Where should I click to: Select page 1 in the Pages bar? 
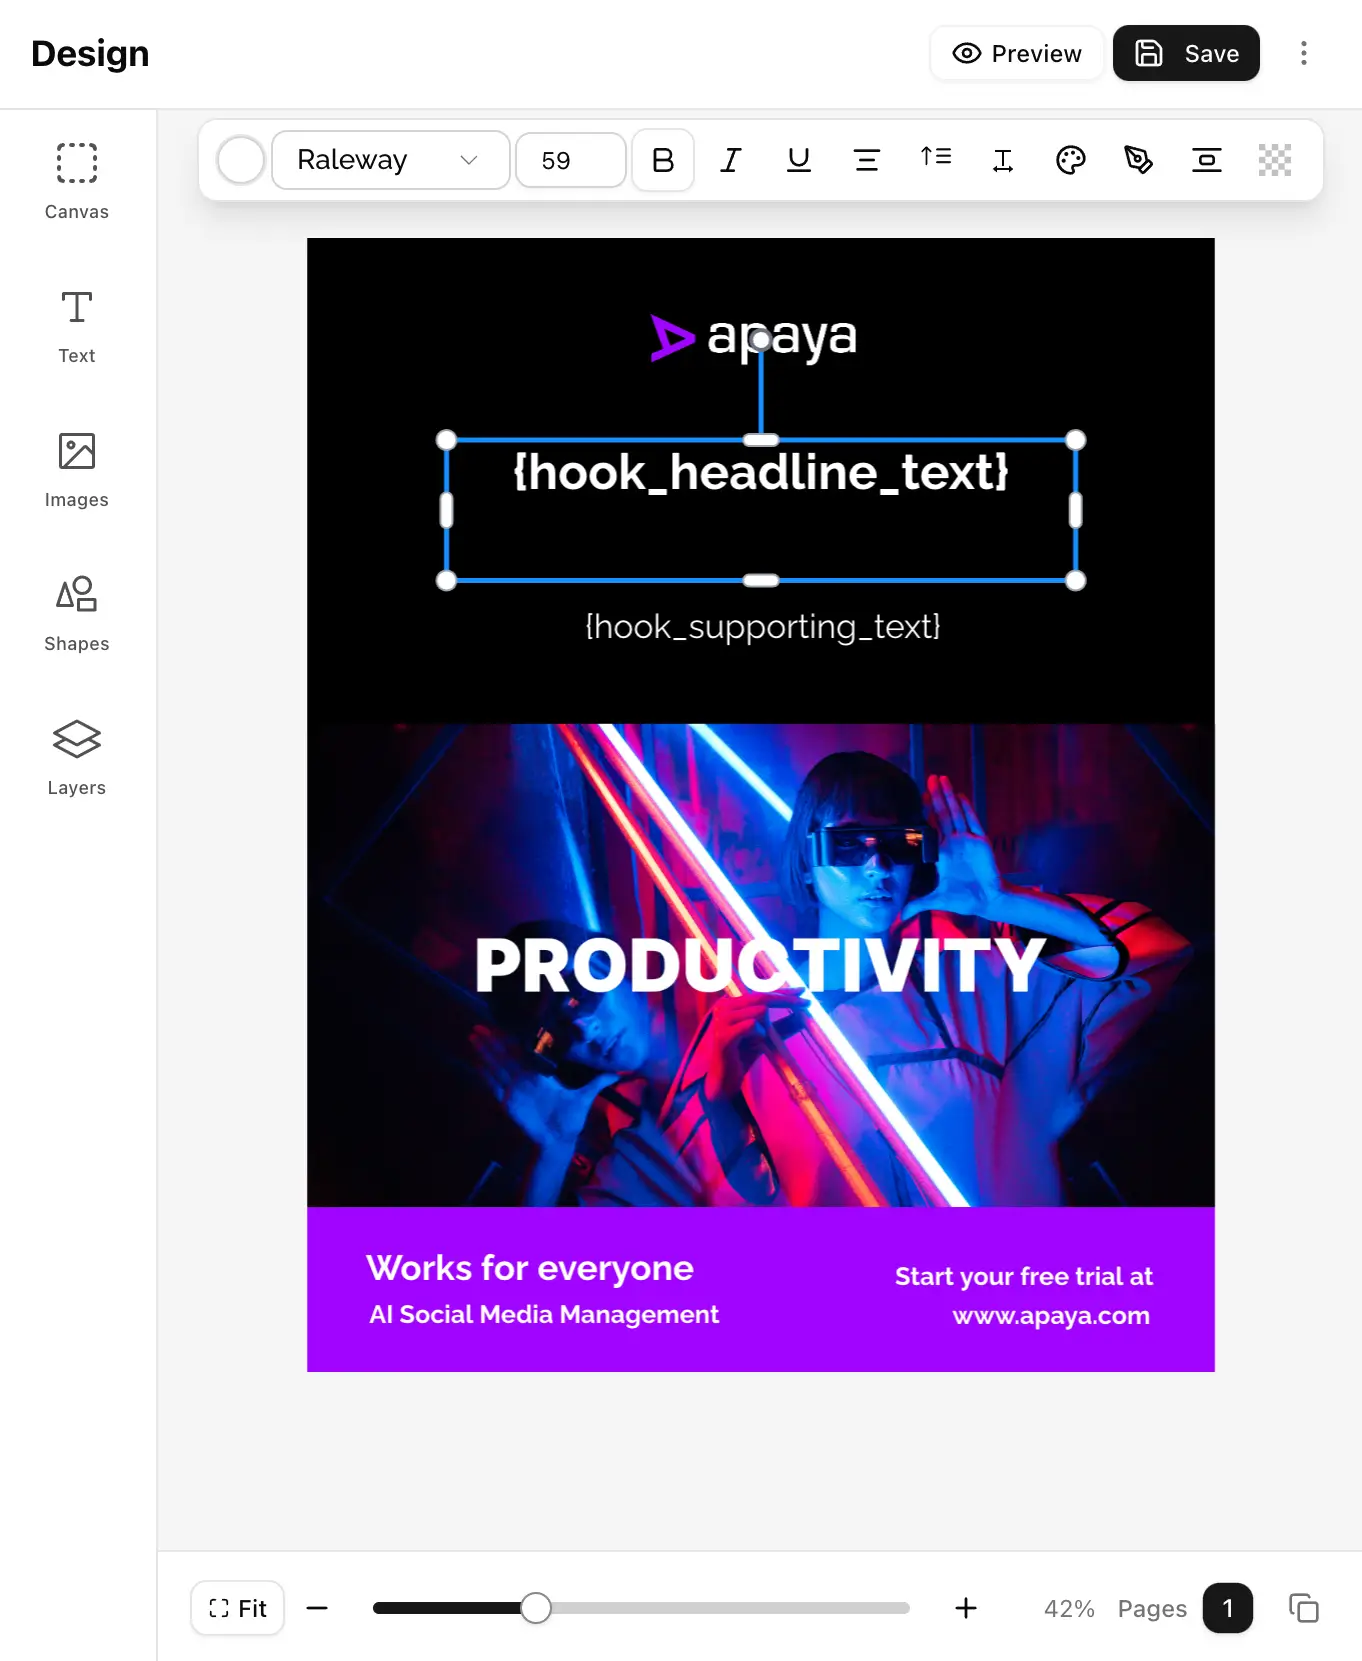(1227, 1608)
